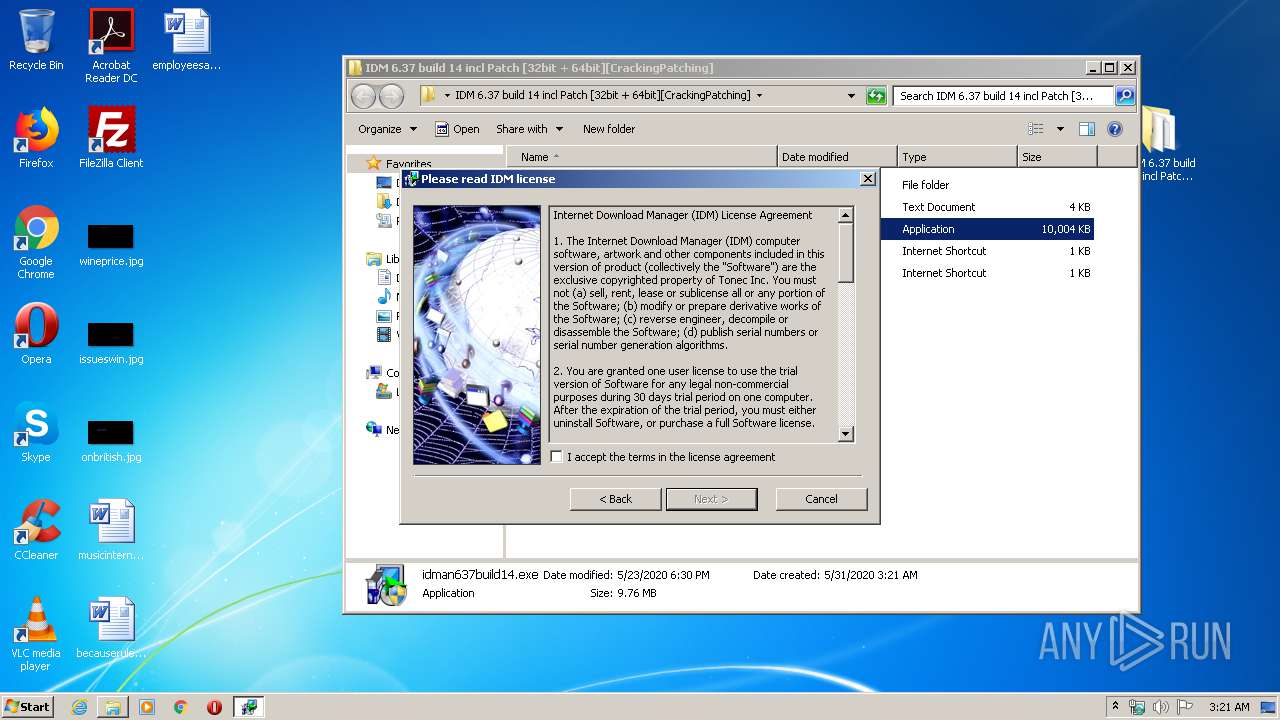This screenshot has width=1280, height=720.
Task: Click the Explorer address bar path
Action: [x=602, y=96]
